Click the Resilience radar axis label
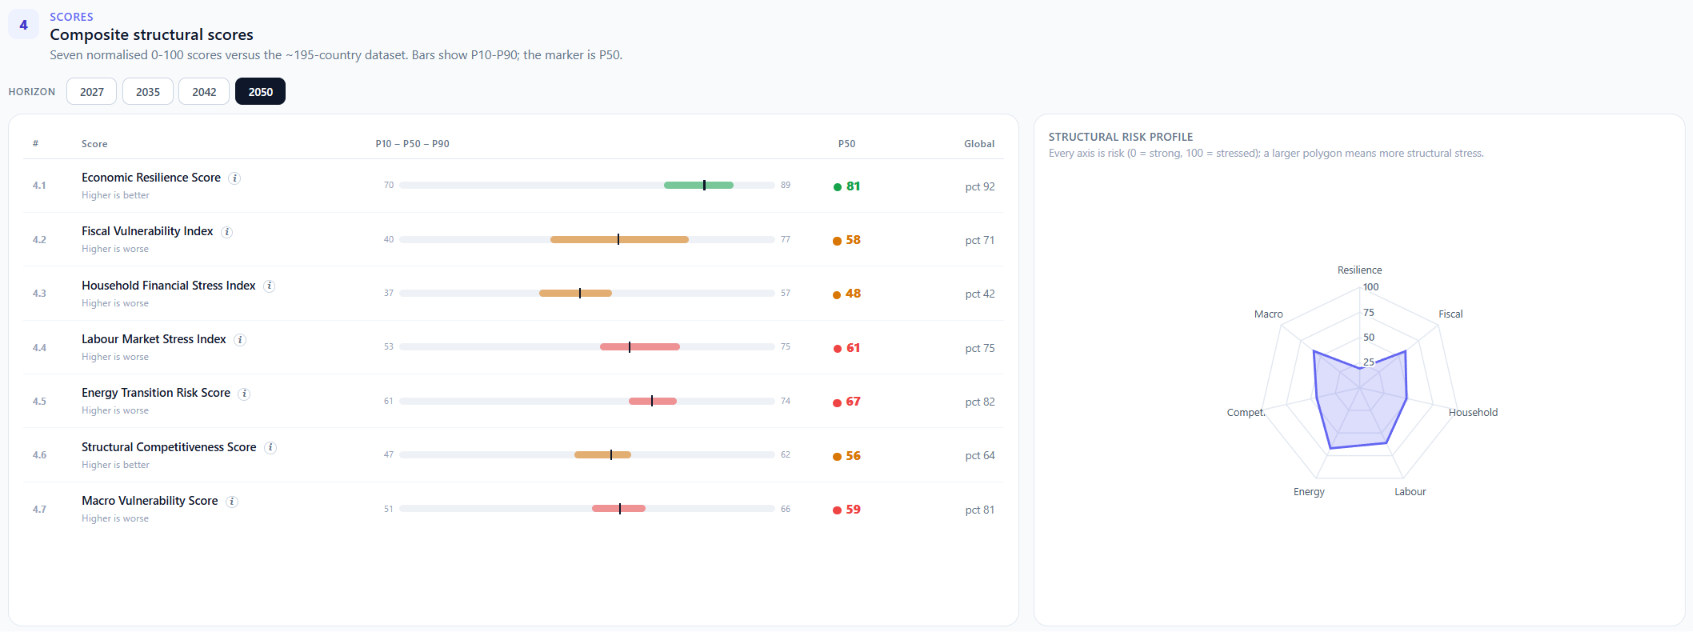The height and width of the screenshot is (632, 1693). coord(1360,270)
